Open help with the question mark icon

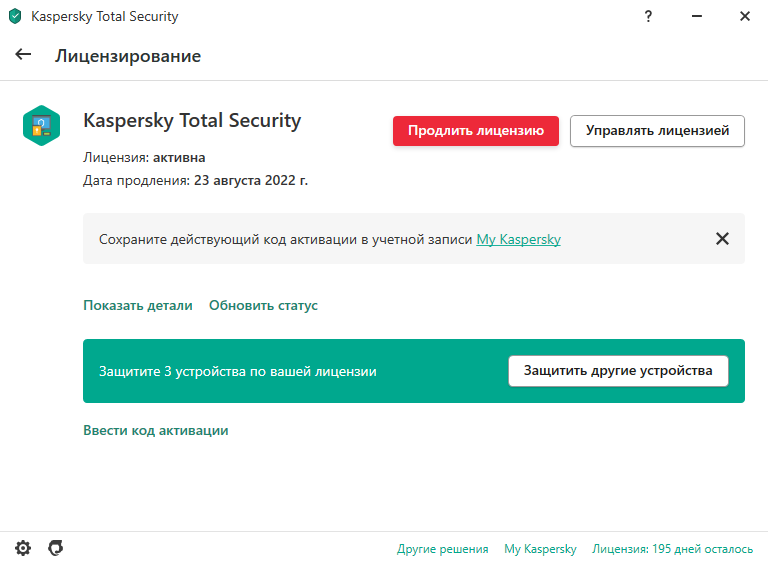click(x=648, y=16)
